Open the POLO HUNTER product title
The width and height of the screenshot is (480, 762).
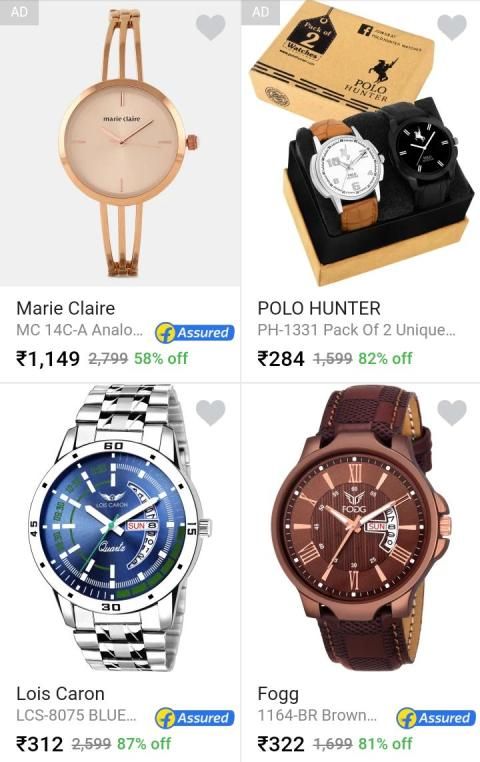[x=319, y=308]
